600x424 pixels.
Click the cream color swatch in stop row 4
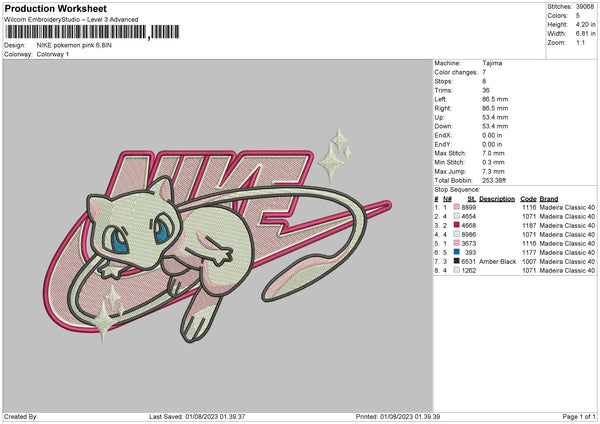pos(457,234)
